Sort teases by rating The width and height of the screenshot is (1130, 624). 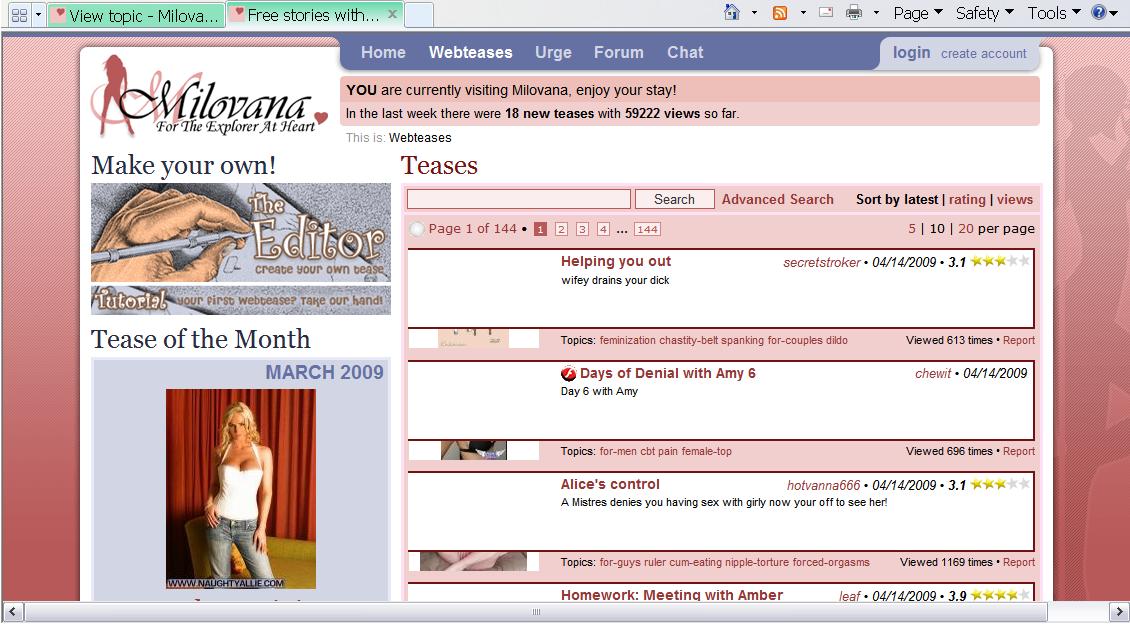pos(966,200)
